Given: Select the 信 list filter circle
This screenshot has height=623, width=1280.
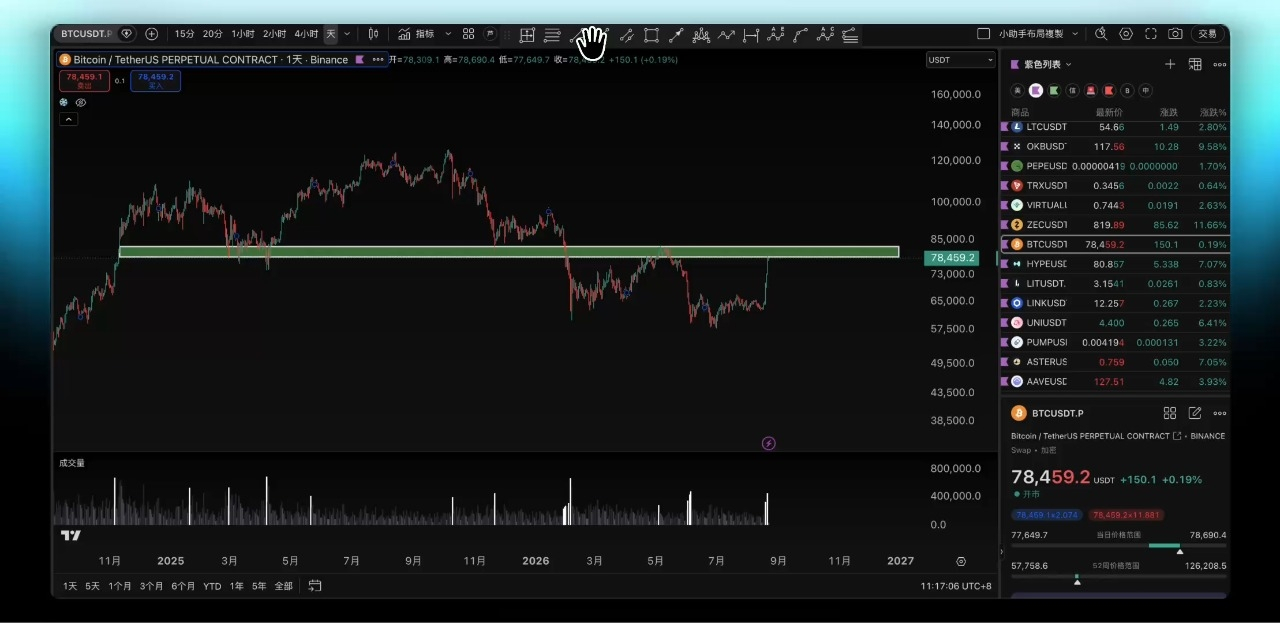Looking at the screenshot, I should tap(1072, 90).
